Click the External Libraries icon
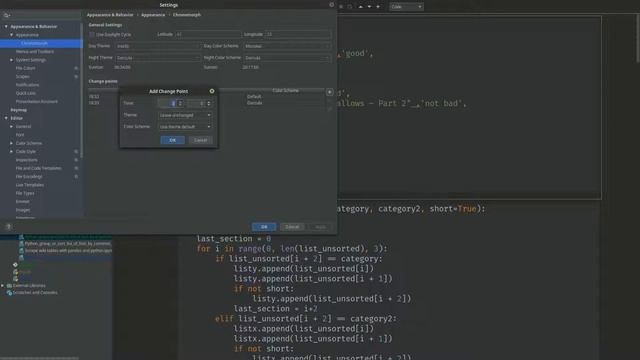Image resolution: width=640 pixels, height=360 pixels. pyautogui.click(x=9, y=286)
